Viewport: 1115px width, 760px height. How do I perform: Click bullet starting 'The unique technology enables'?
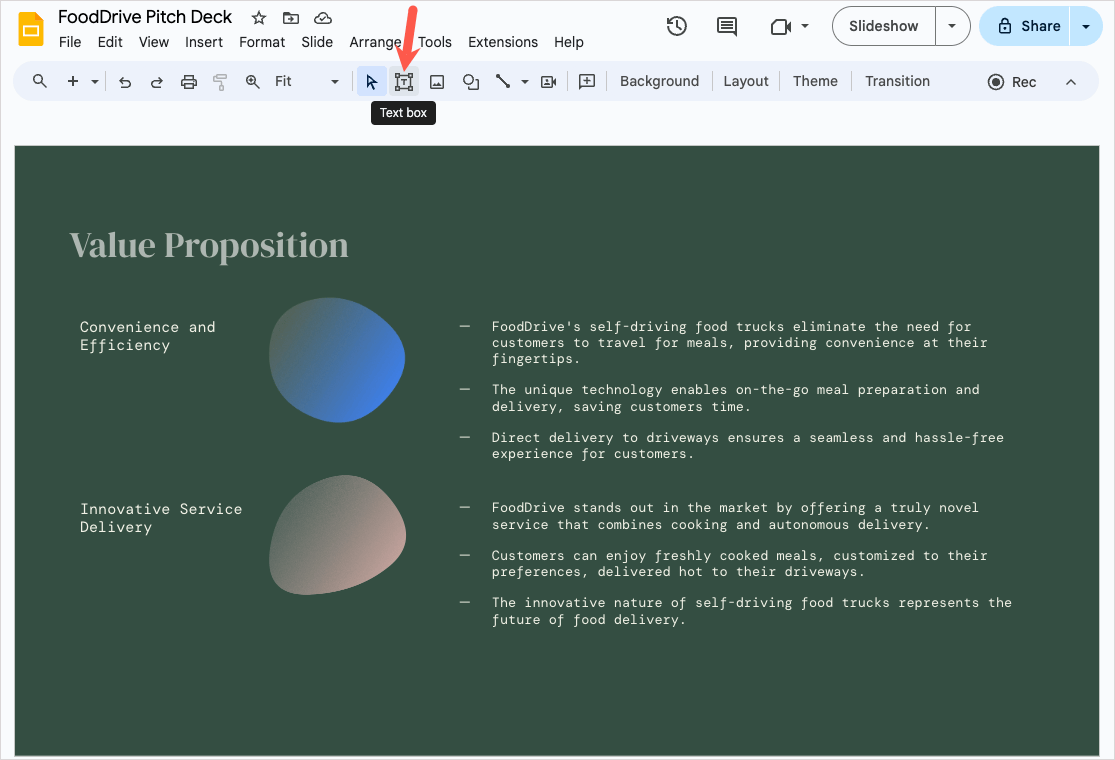736,398
